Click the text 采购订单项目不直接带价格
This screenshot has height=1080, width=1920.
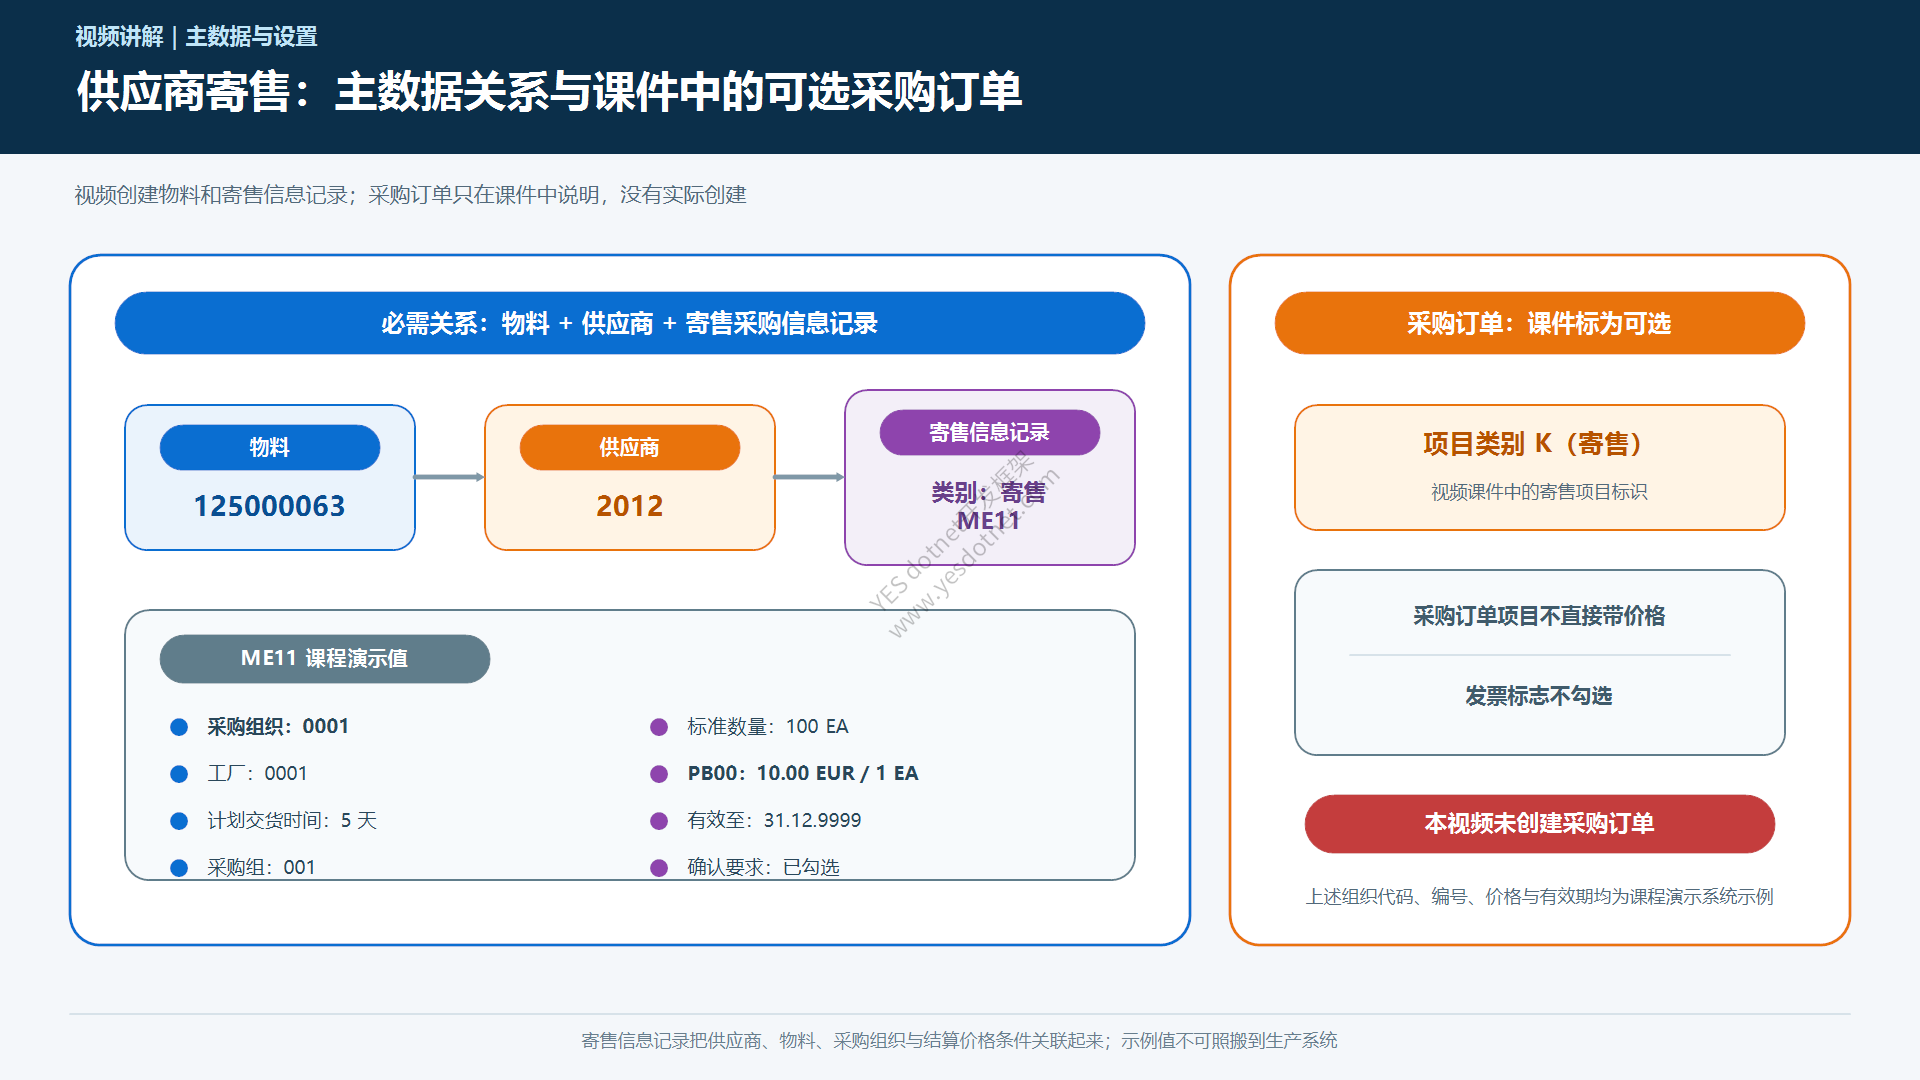pos(1540,616)
